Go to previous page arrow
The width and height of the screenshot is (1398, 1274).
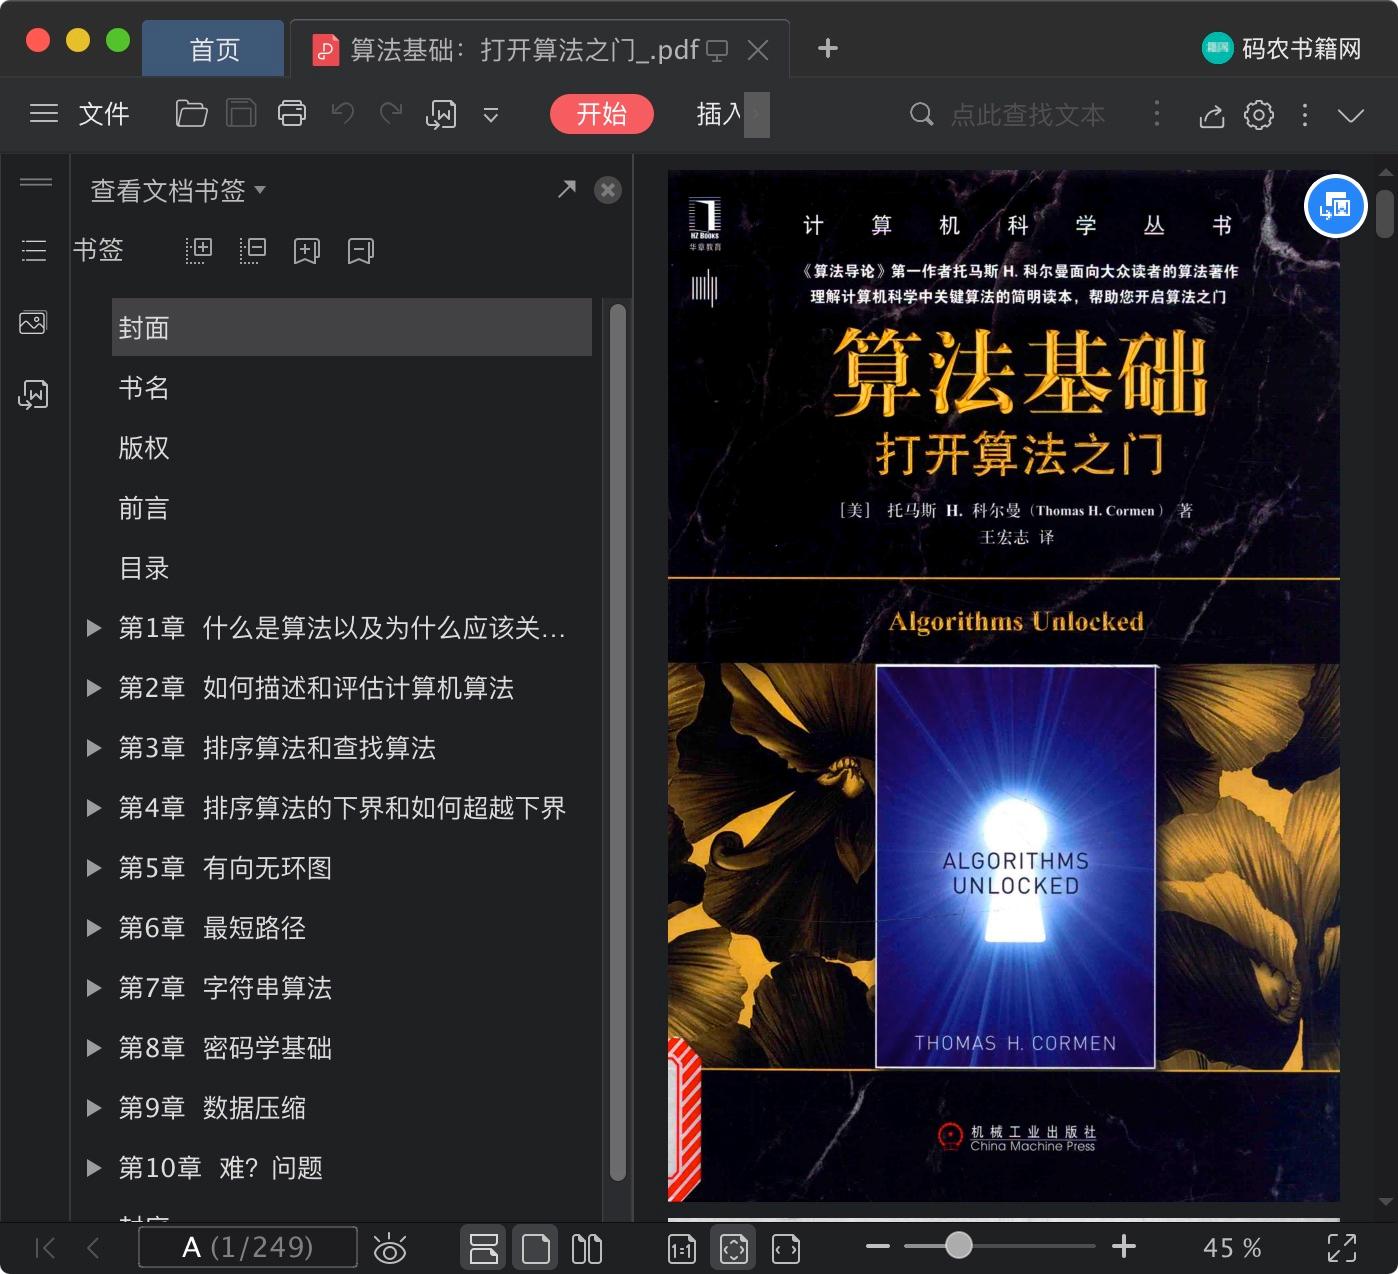[x=93, y=1247]
